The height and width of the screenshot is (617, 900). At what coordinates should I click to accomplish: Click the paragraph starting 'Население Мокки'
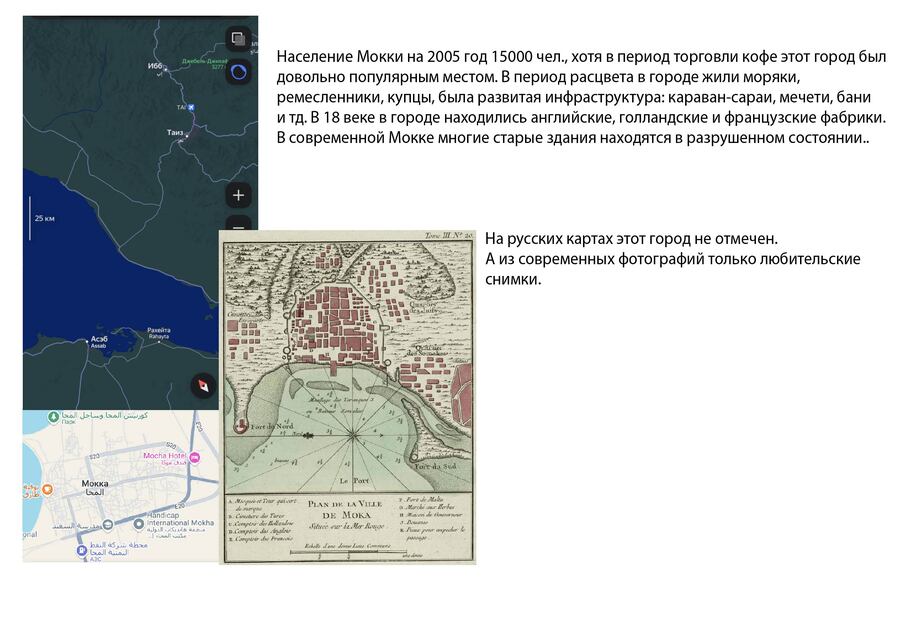coord(581,97)
